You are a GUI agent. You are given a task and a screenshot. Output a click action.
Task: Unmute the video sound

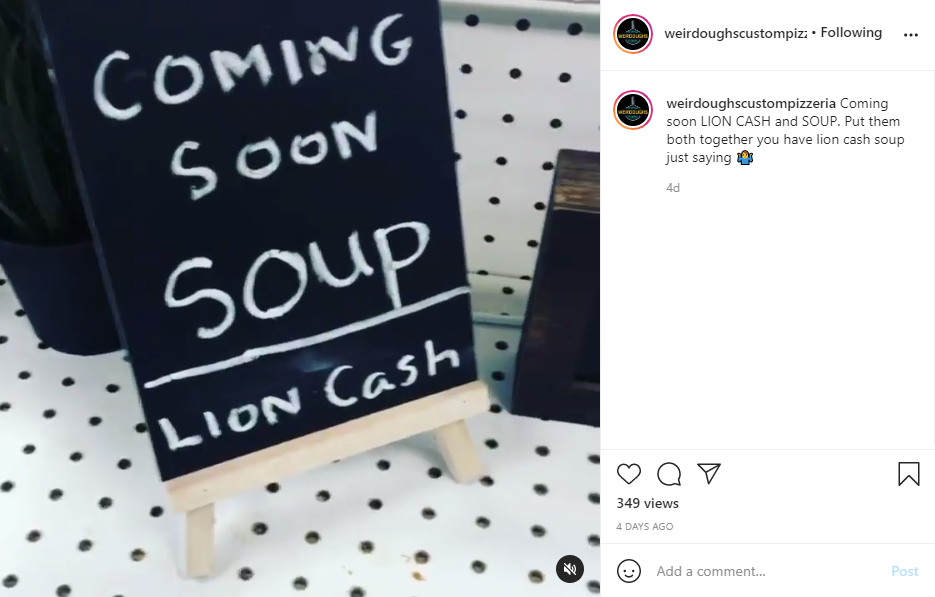click(570, 568)
